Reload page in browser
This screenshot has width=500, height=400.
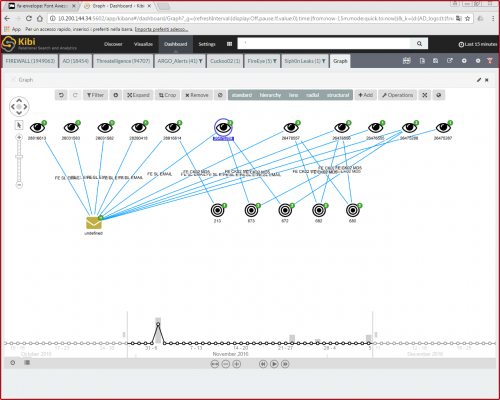(29, 18)
